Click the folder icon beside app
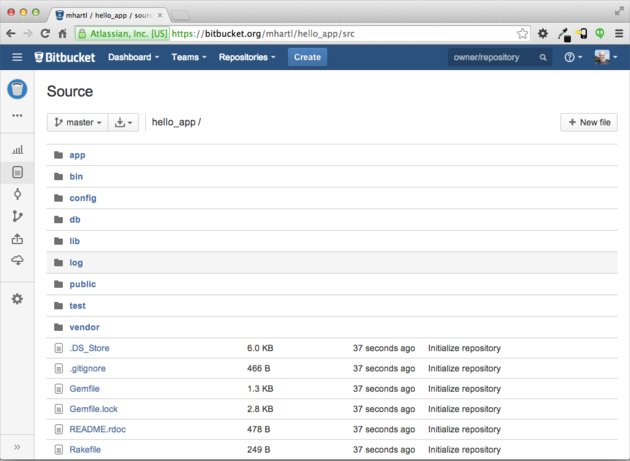630x461 pixels. coord(59,155)
